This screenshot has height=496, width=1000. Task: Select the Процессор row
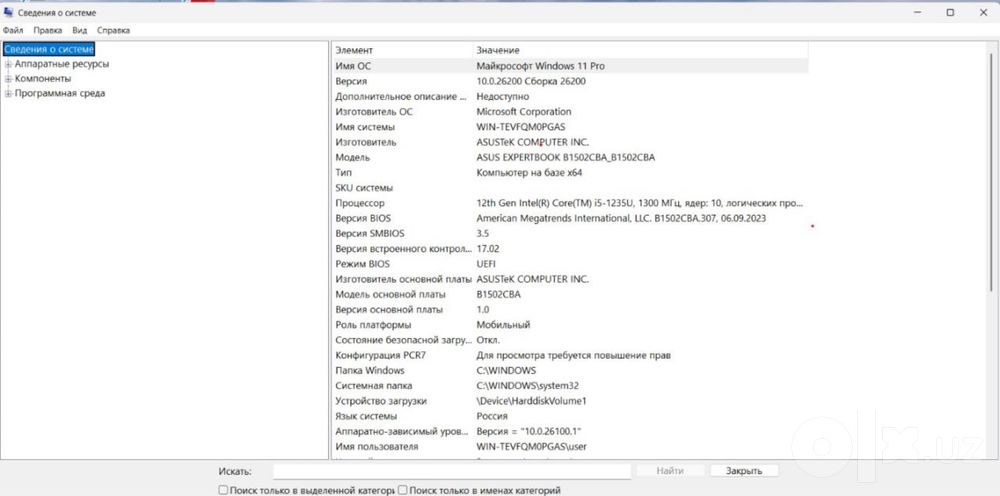click(x=571, y=203)
